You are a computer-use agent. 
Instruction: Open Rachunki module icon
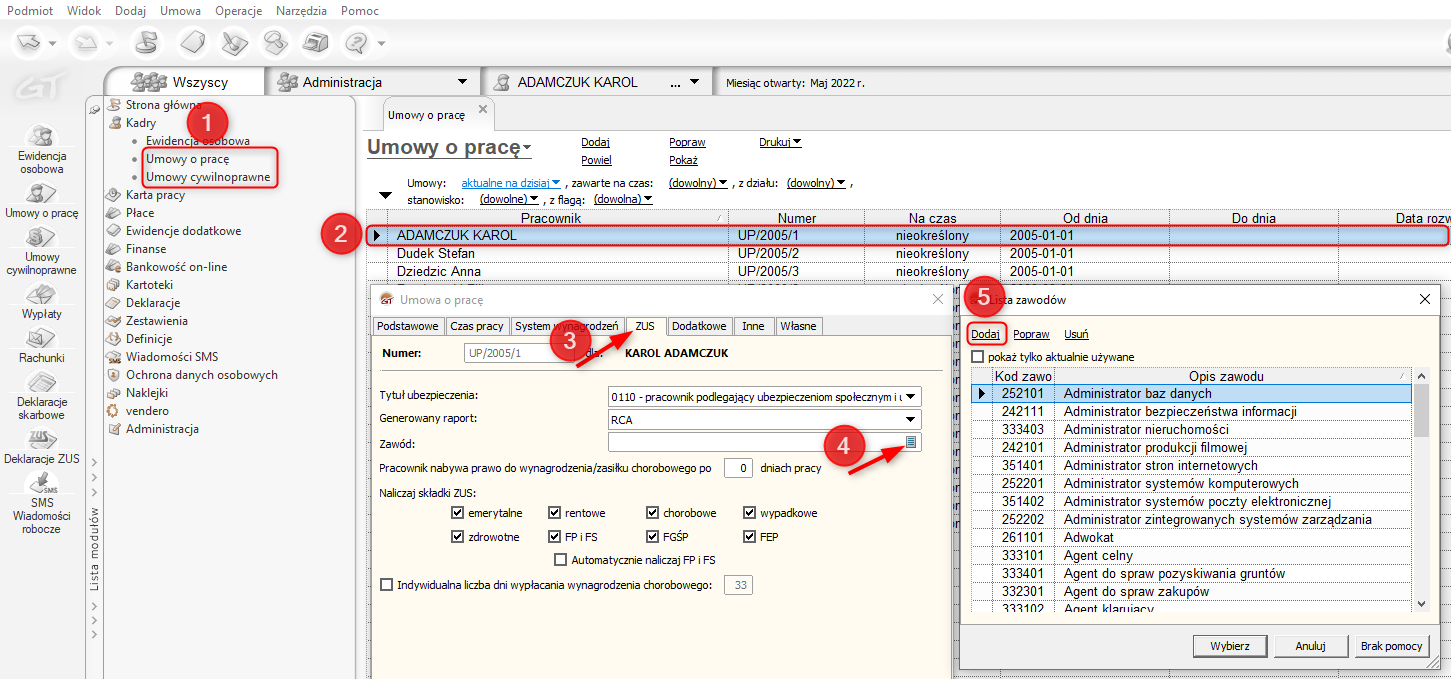(41, 338)
